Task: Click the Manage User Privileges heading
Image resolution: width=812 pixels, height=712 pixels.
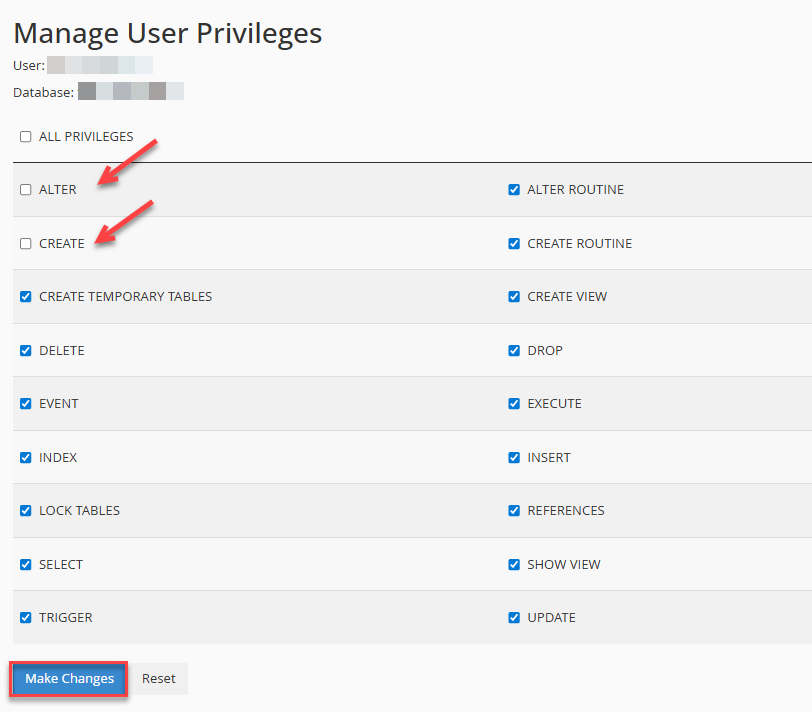Action: pyautogui.click(x=167, y=34)
